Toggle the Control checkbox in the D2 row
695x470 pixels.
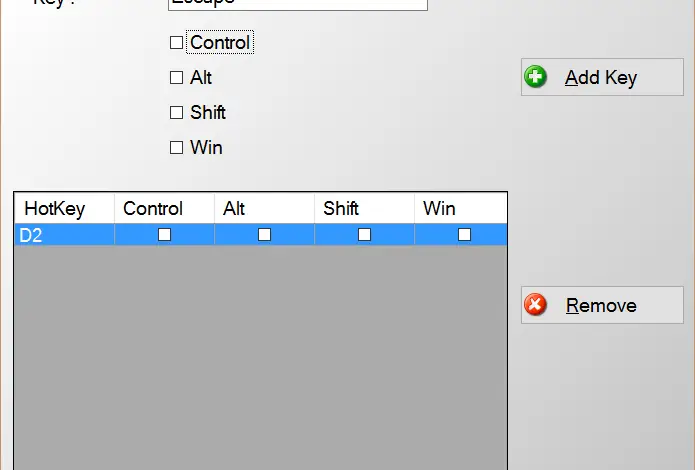[165, 235]
